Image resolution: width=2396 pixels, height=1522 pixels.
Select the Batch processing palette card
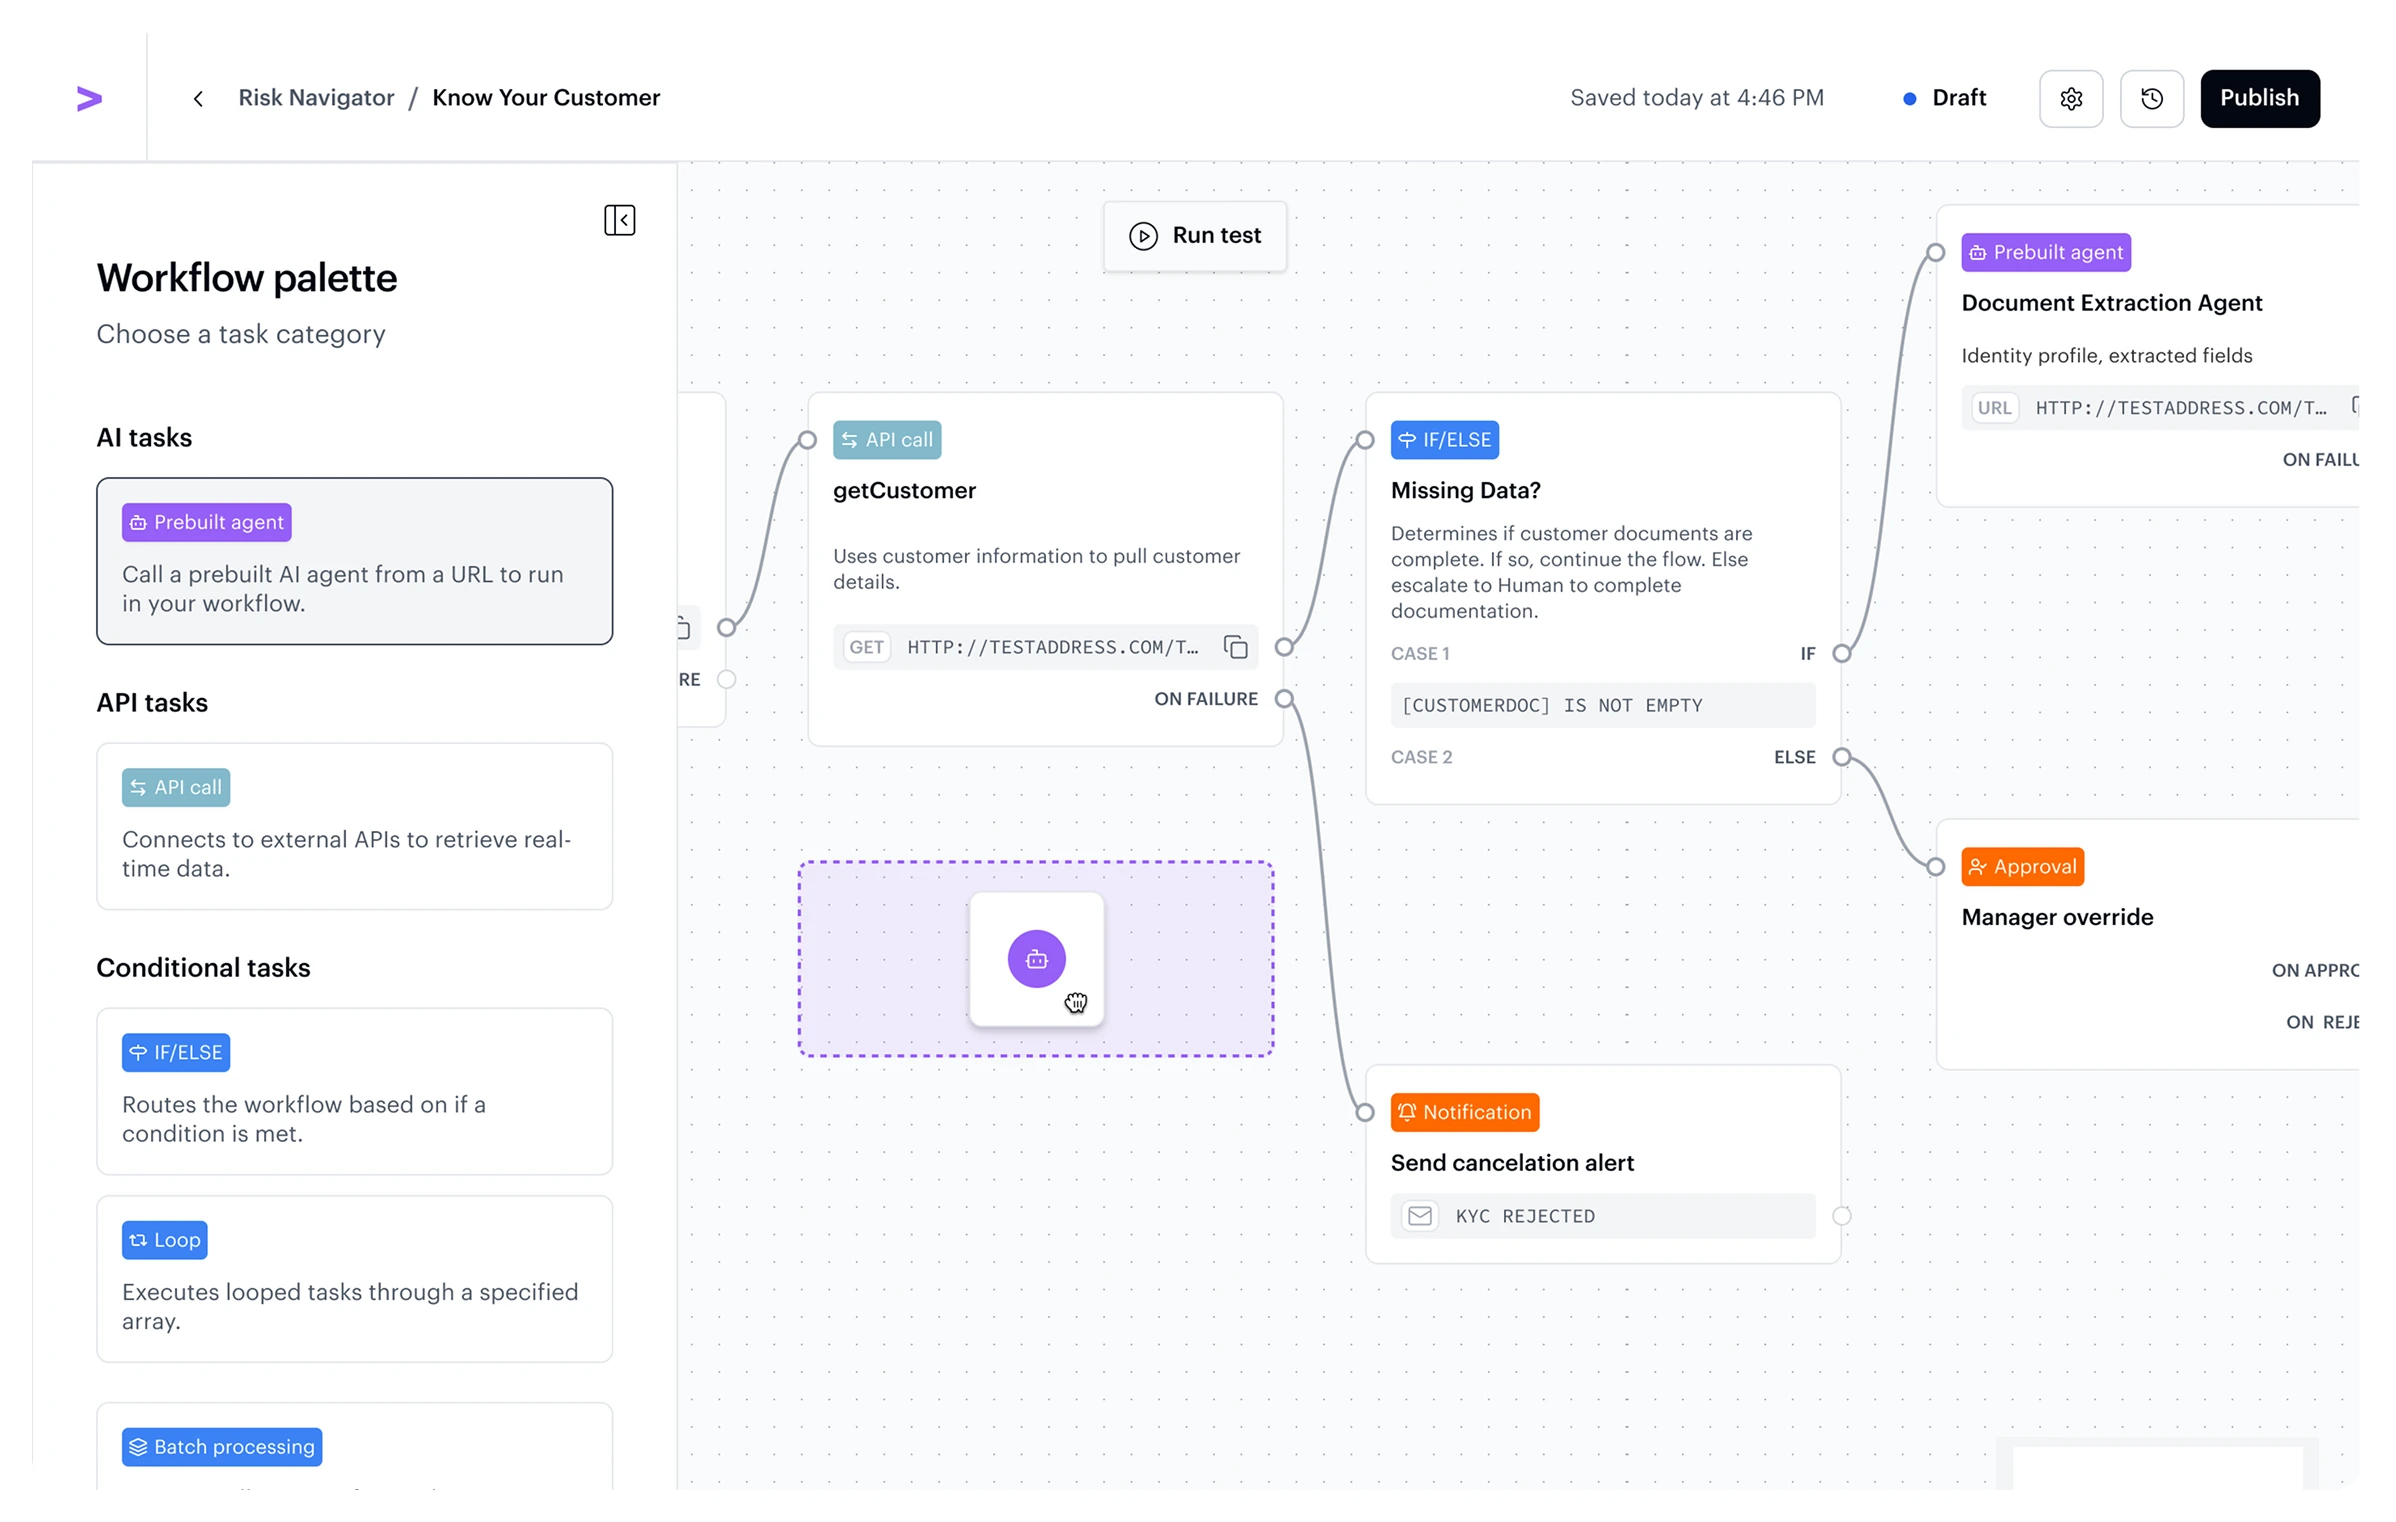pyautogui.click(x=354, y=1446)
